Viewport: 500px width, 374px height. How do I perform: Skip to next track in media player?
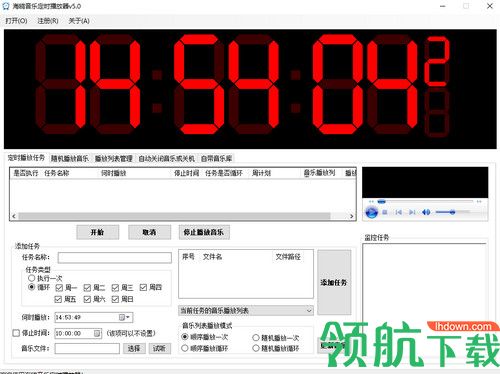[412, 212]
